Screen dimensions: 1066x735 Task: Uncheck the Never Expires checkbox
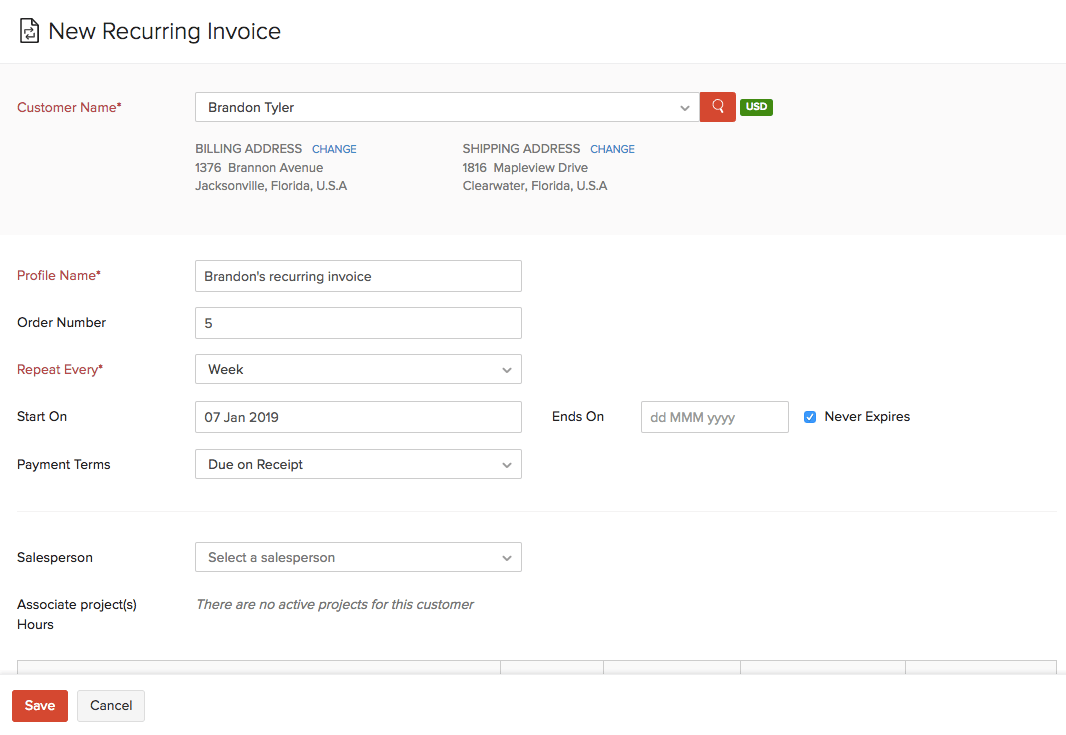tap(809, 417)
